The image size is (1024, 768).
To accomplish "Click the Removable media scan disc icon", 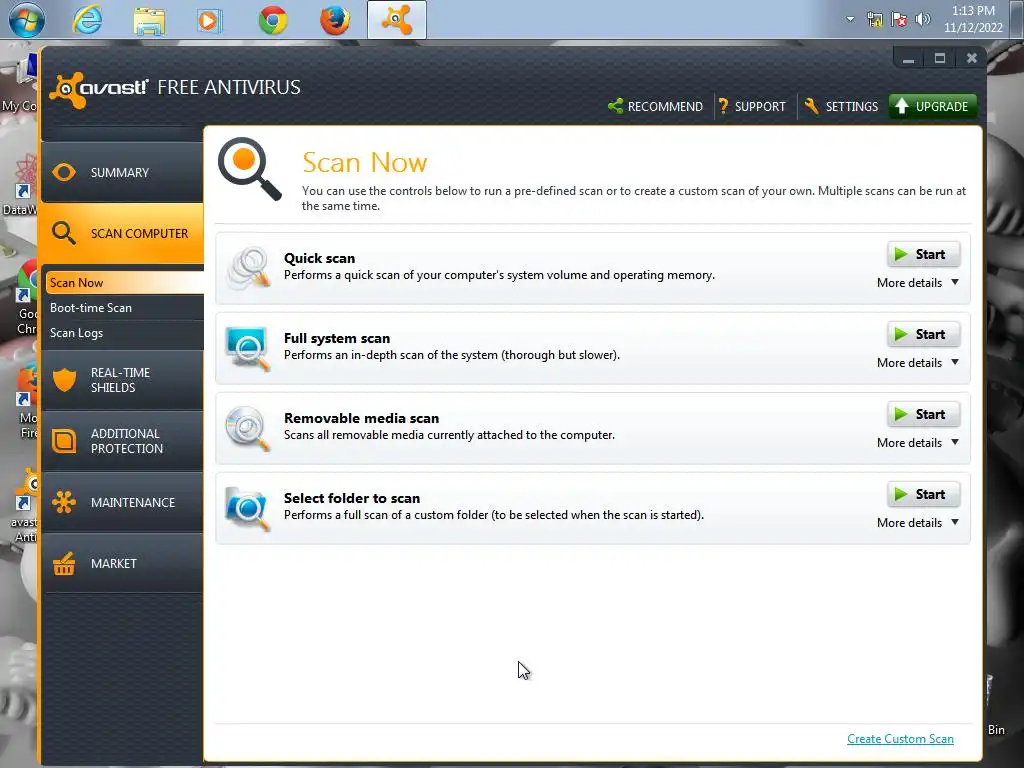I will [x=248, y=428].
